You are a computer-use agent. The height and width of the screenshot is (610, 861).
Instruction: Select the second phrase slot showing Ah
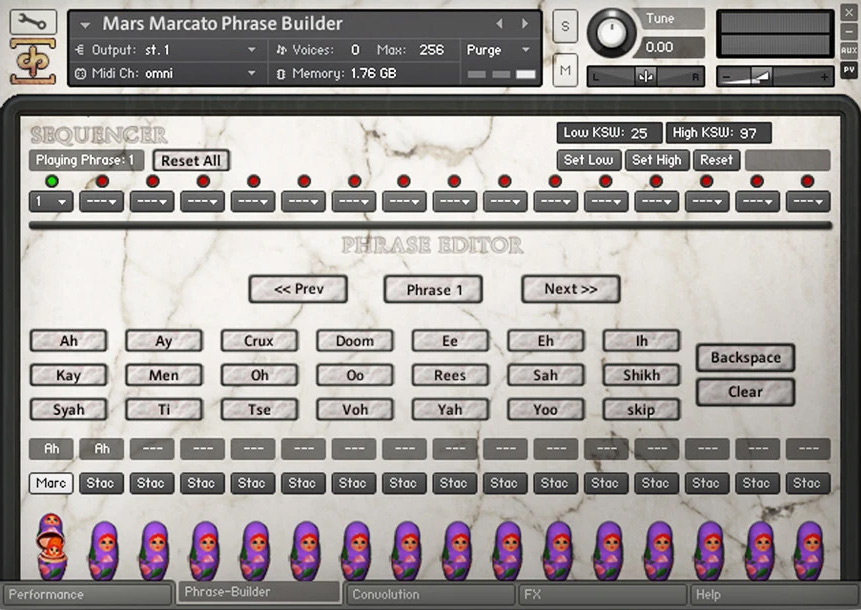tap(101, 449)
